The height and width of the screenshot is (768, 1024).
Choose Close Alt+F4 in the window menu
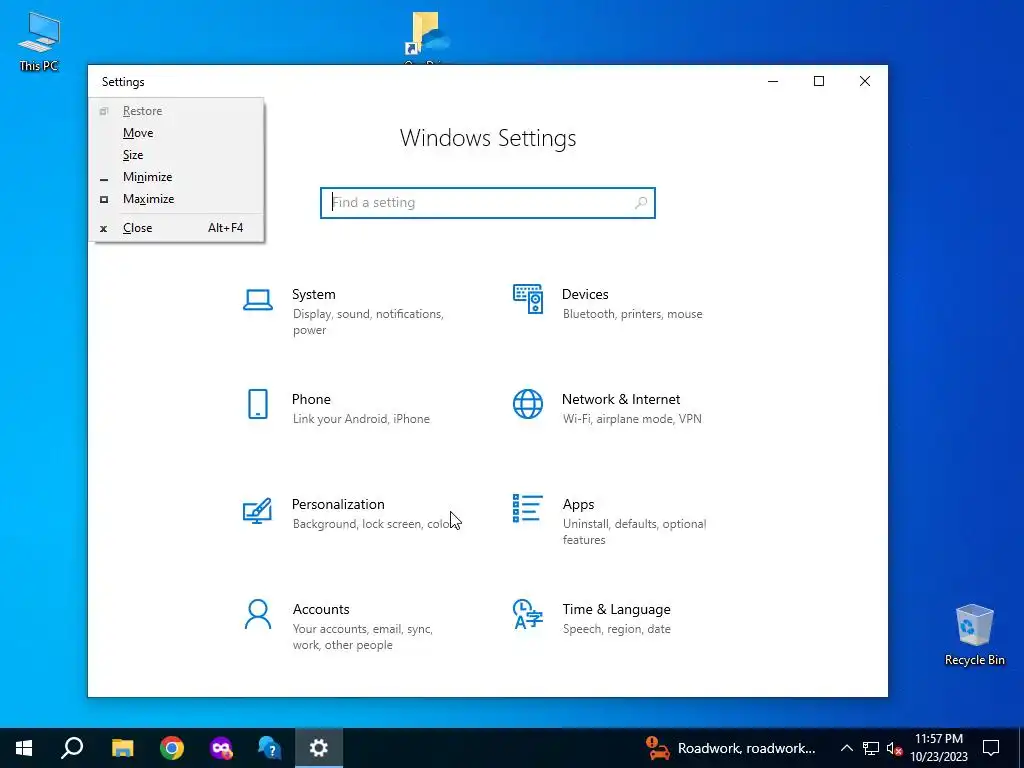point(176,228)
